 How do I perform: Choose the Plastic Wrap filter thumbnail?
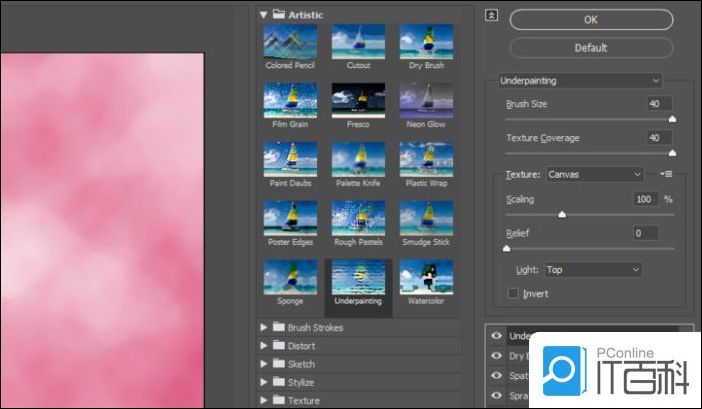coord(426,159)
